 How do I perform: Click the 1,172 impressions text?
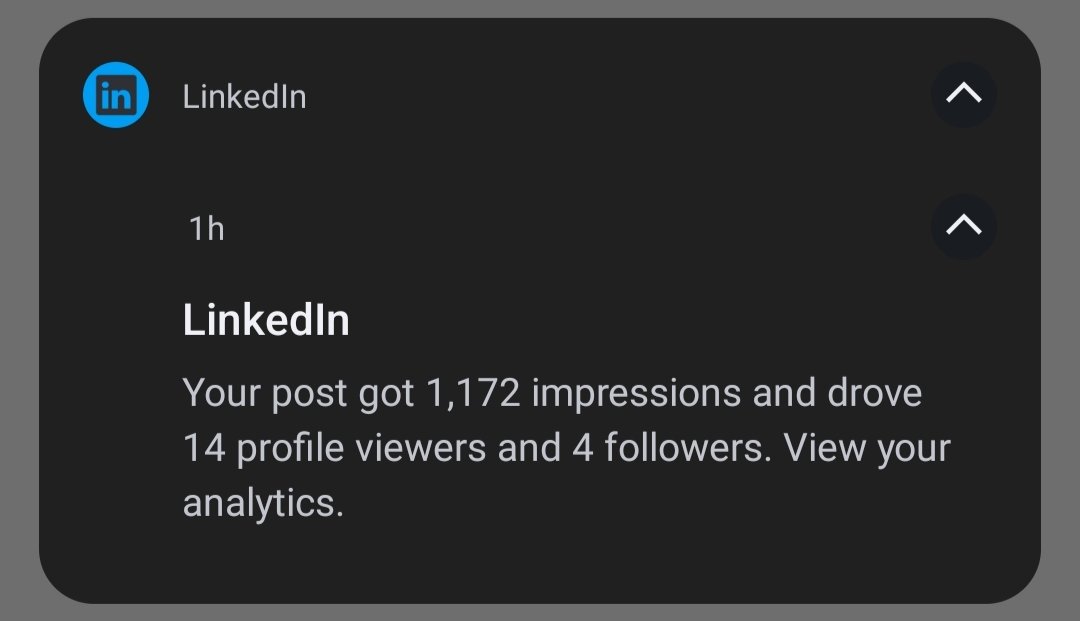[x=583, y=393]
